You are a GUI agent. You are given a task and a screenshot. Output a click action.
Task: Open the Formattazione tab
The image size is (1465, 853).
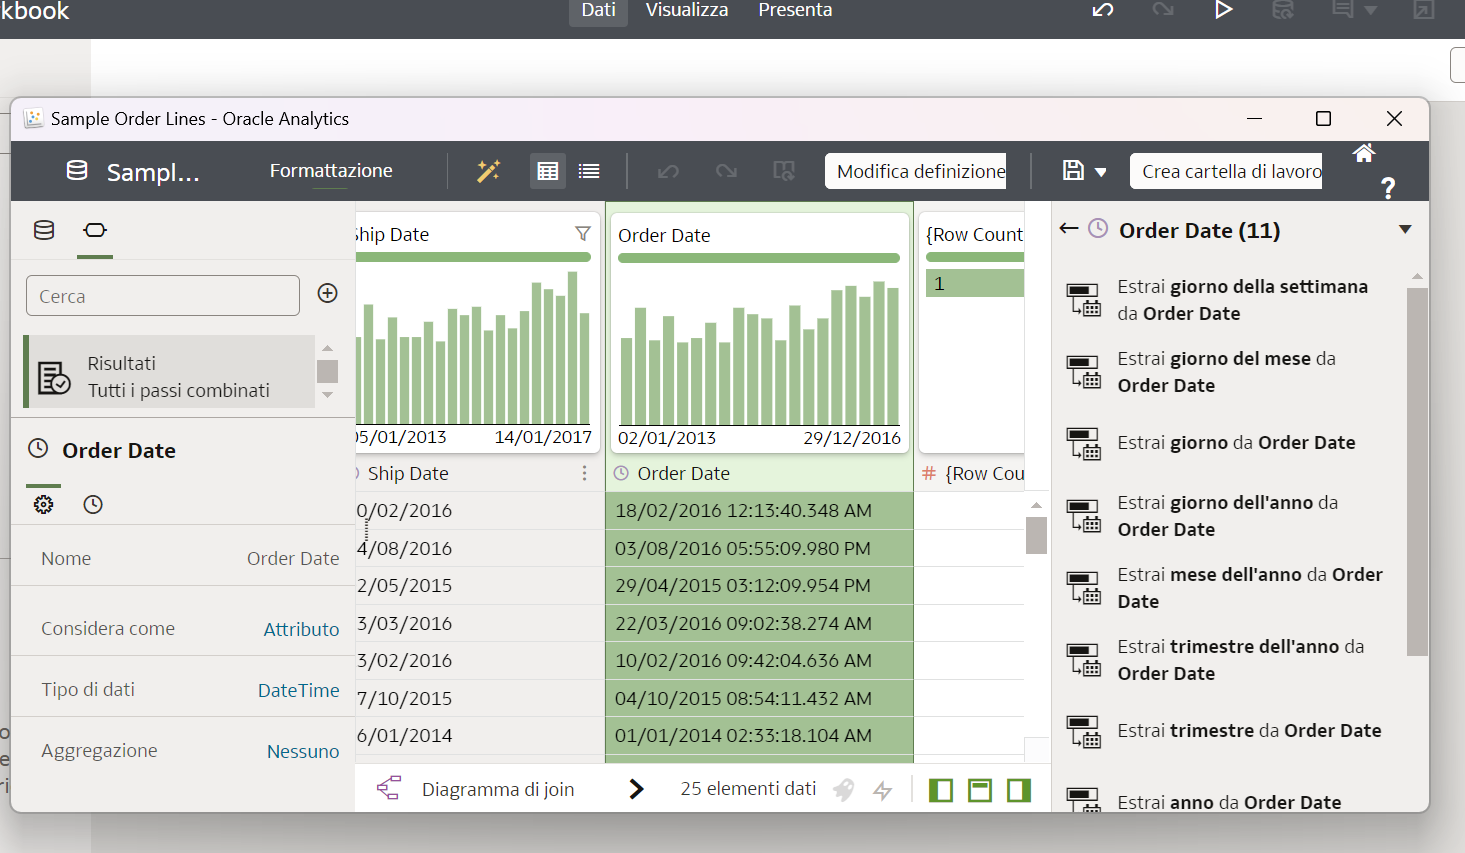coord(331,171)
